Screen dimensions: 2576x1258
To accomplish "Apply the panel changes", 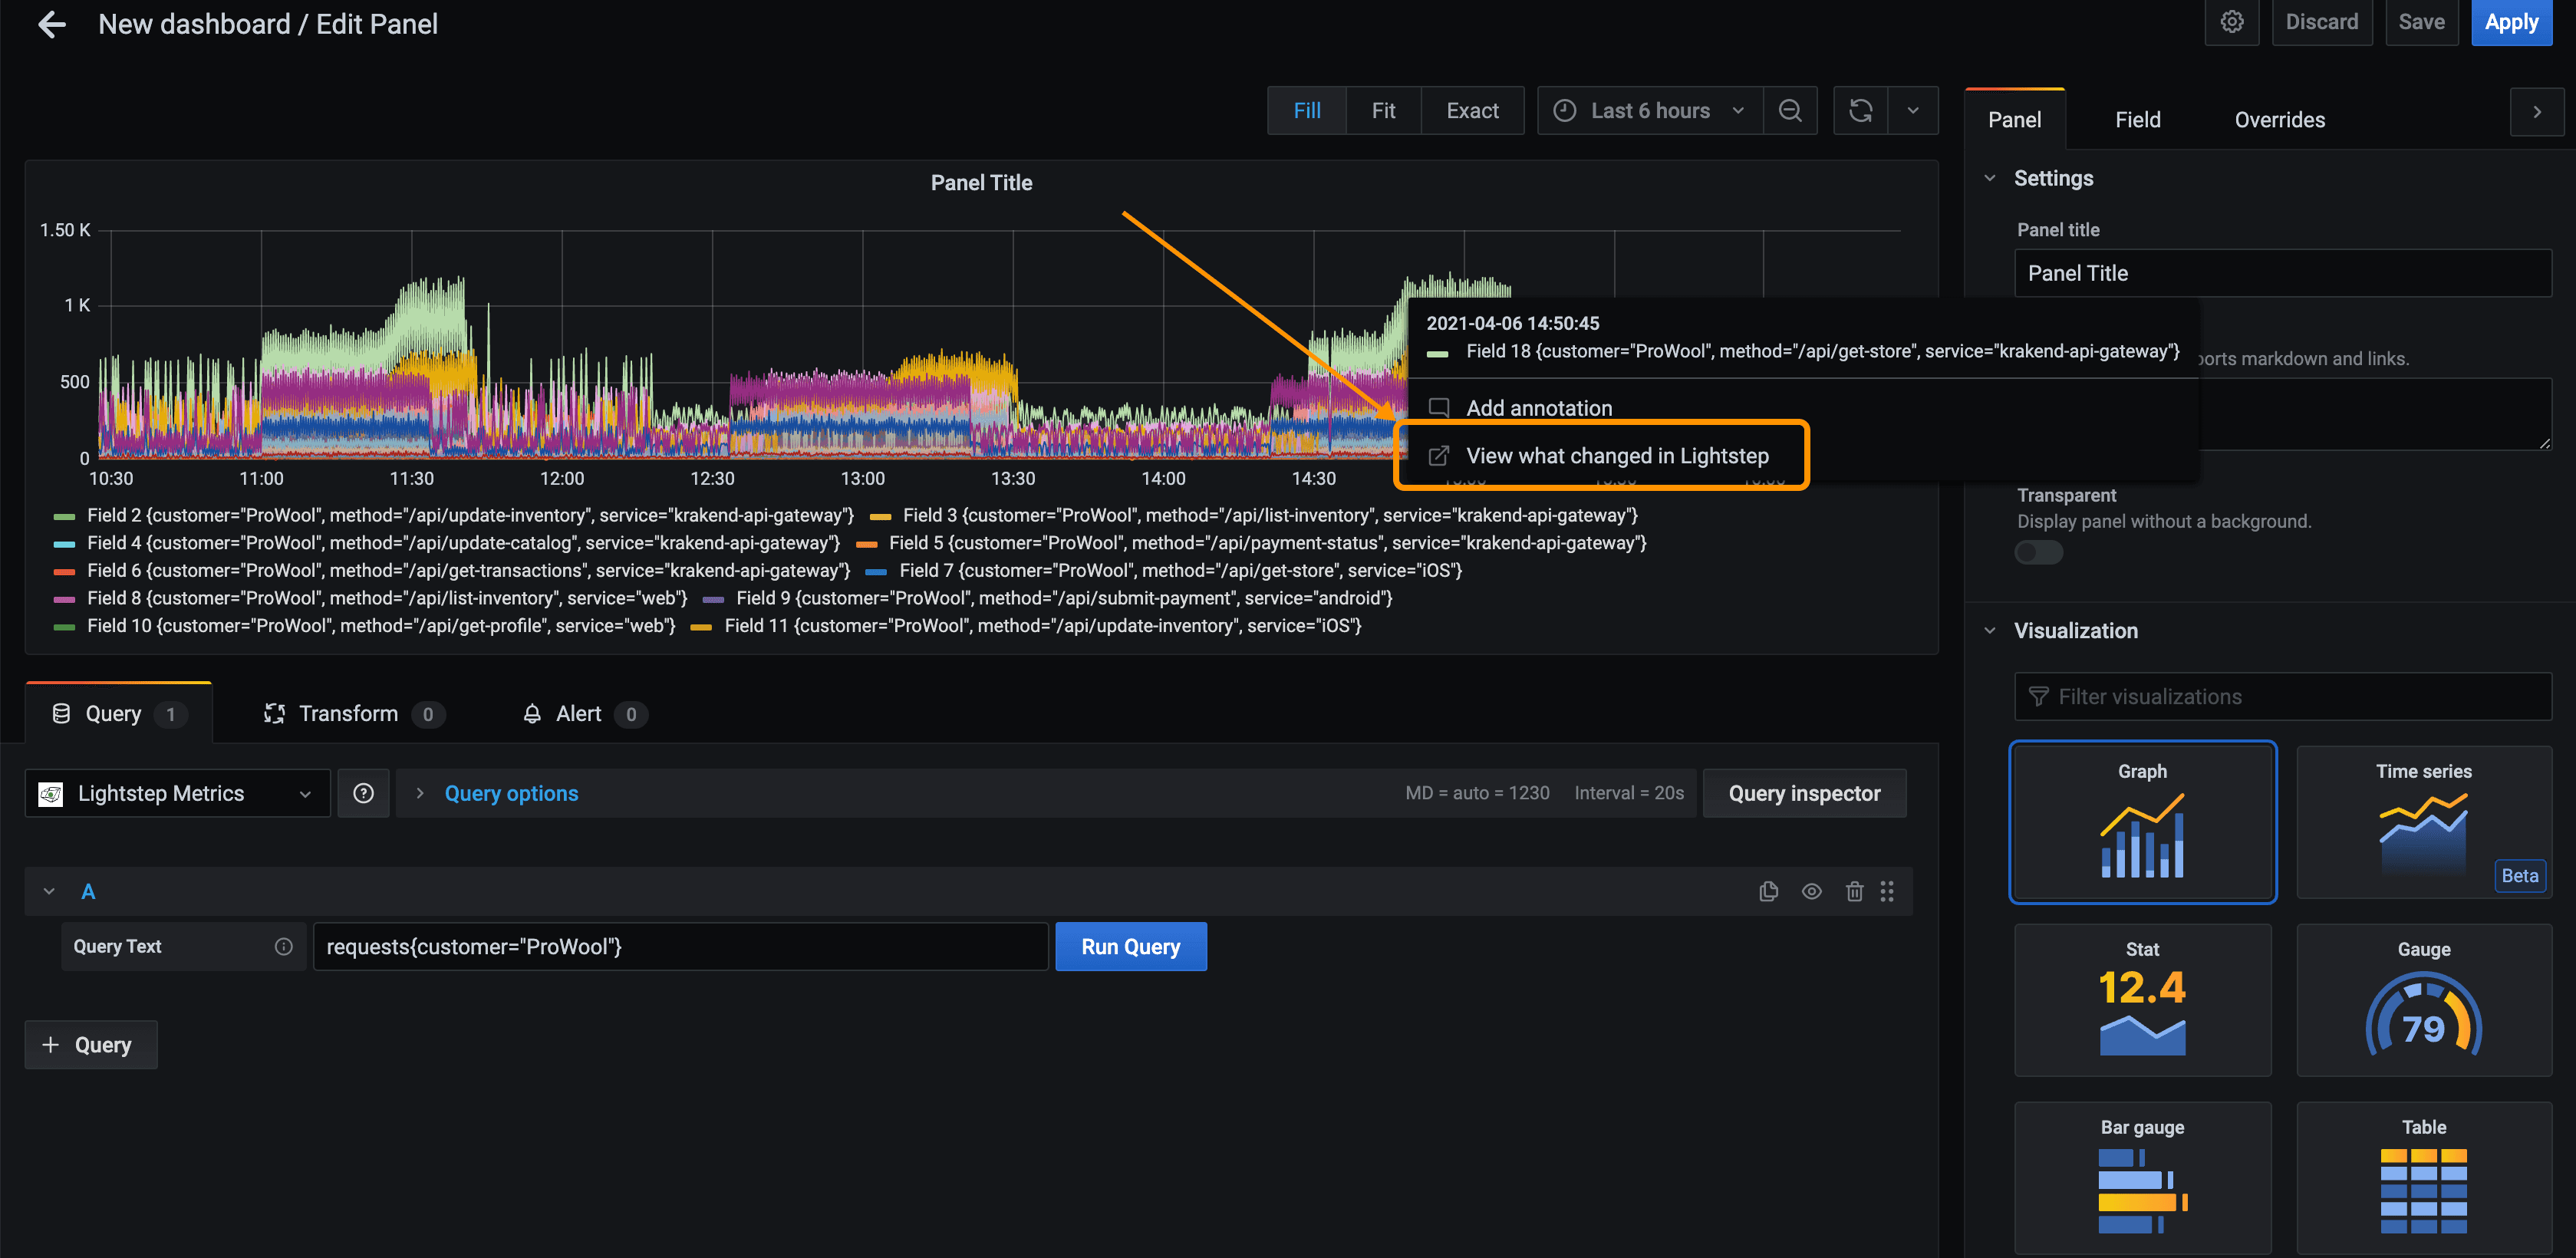I will (x=2511, y=22).
